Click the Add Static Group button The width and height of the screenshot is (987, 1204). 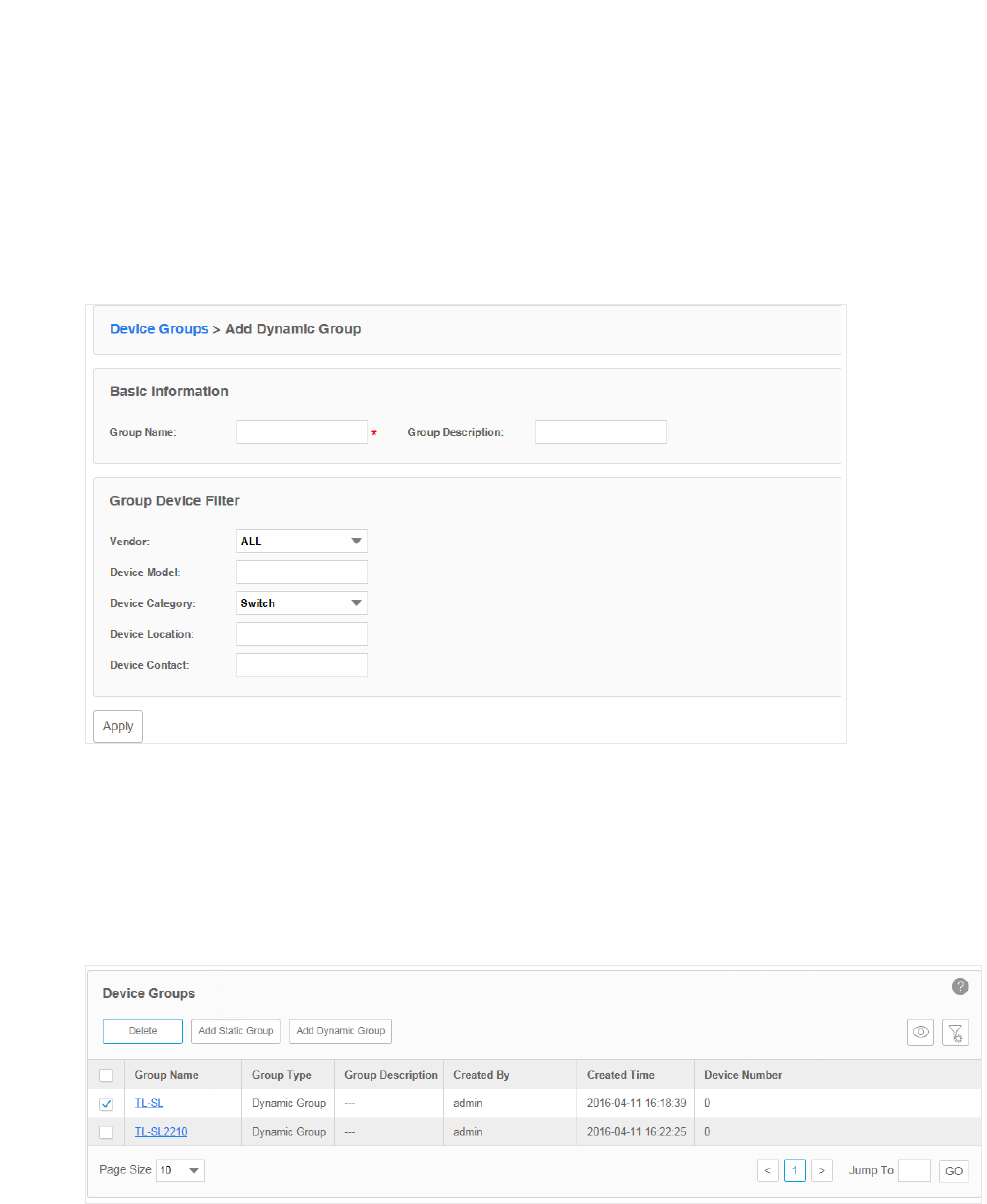[x=236, y=1031]
